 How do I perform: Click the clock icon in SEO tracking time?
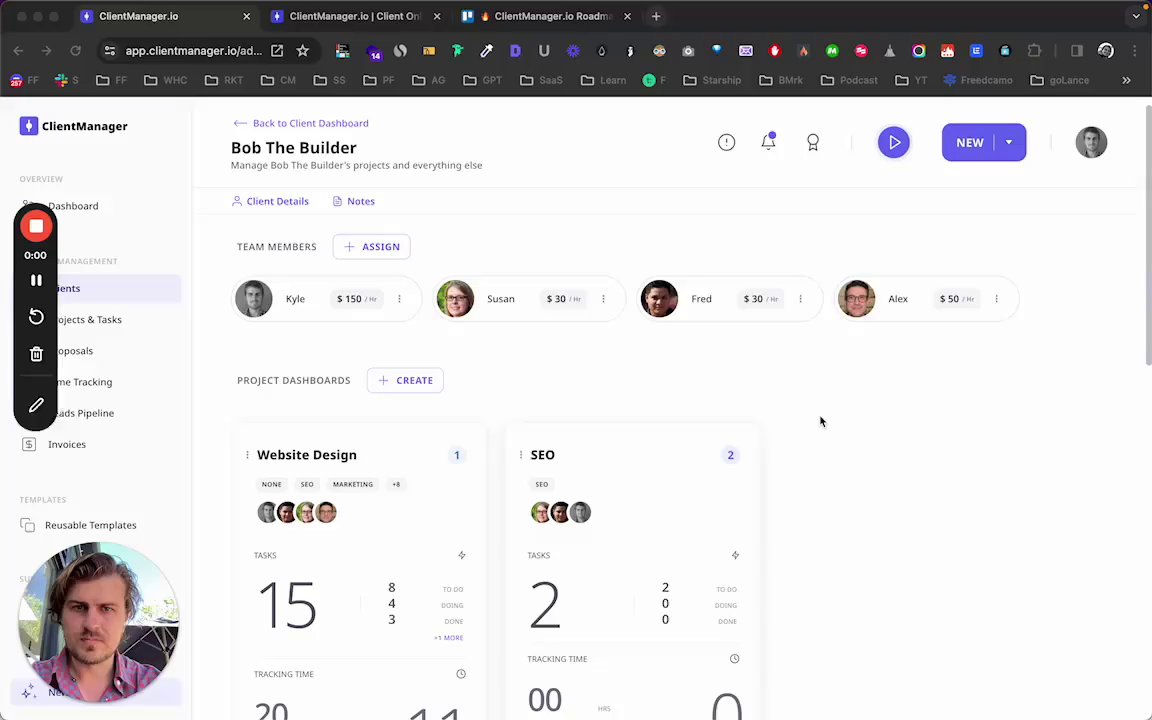734,659
